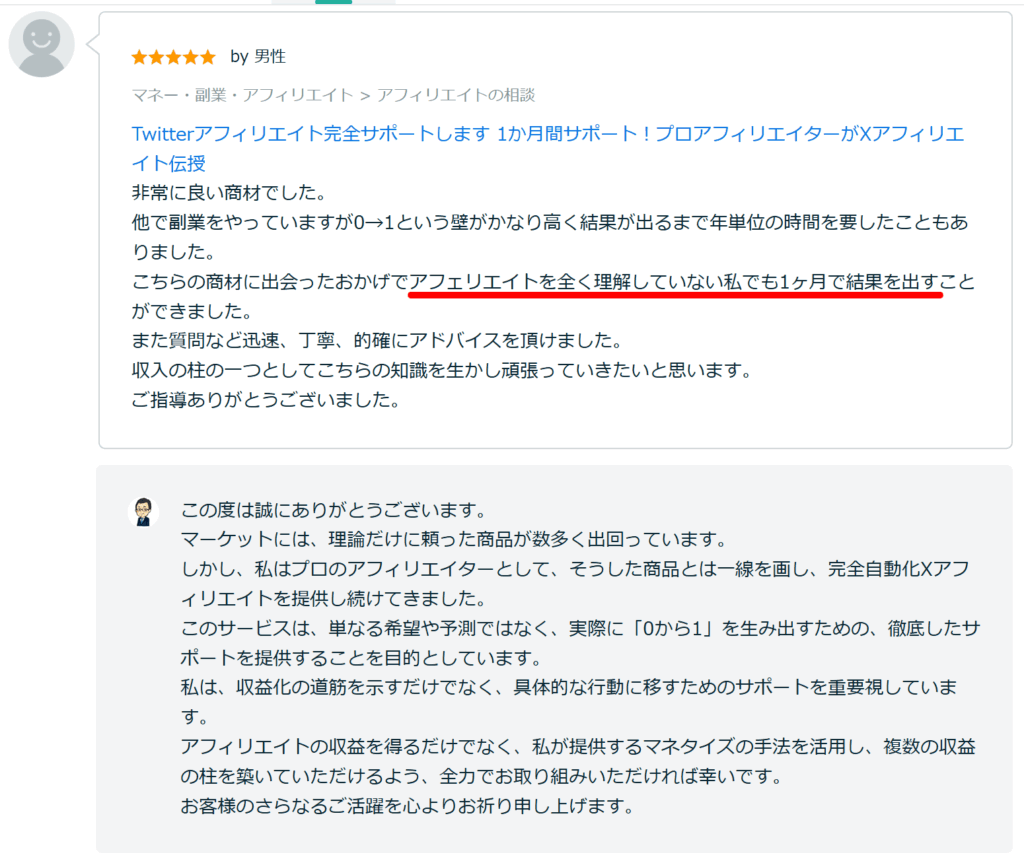
Task: Click the reply's final line お客様のさらなるご活躍を
Action: [407, 807]
